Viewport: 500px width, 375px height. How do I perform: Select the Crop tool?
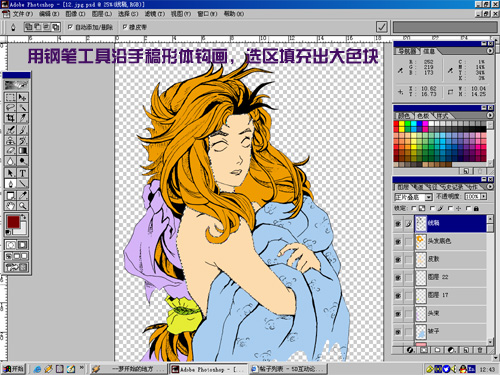10,118
